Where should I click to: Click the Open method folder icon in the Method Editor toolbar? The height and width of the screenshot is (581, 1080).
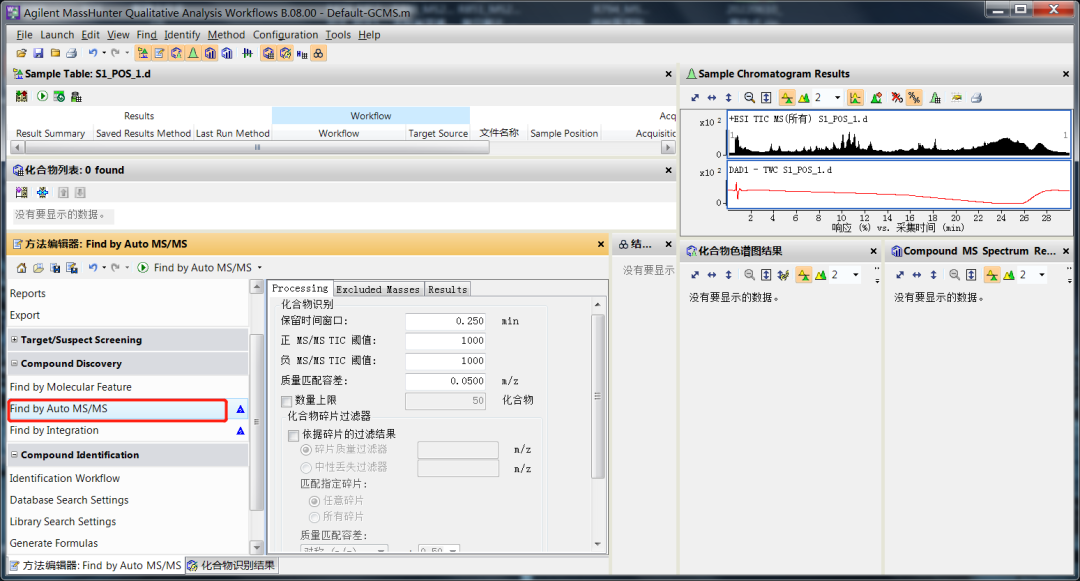coord(38,268)
